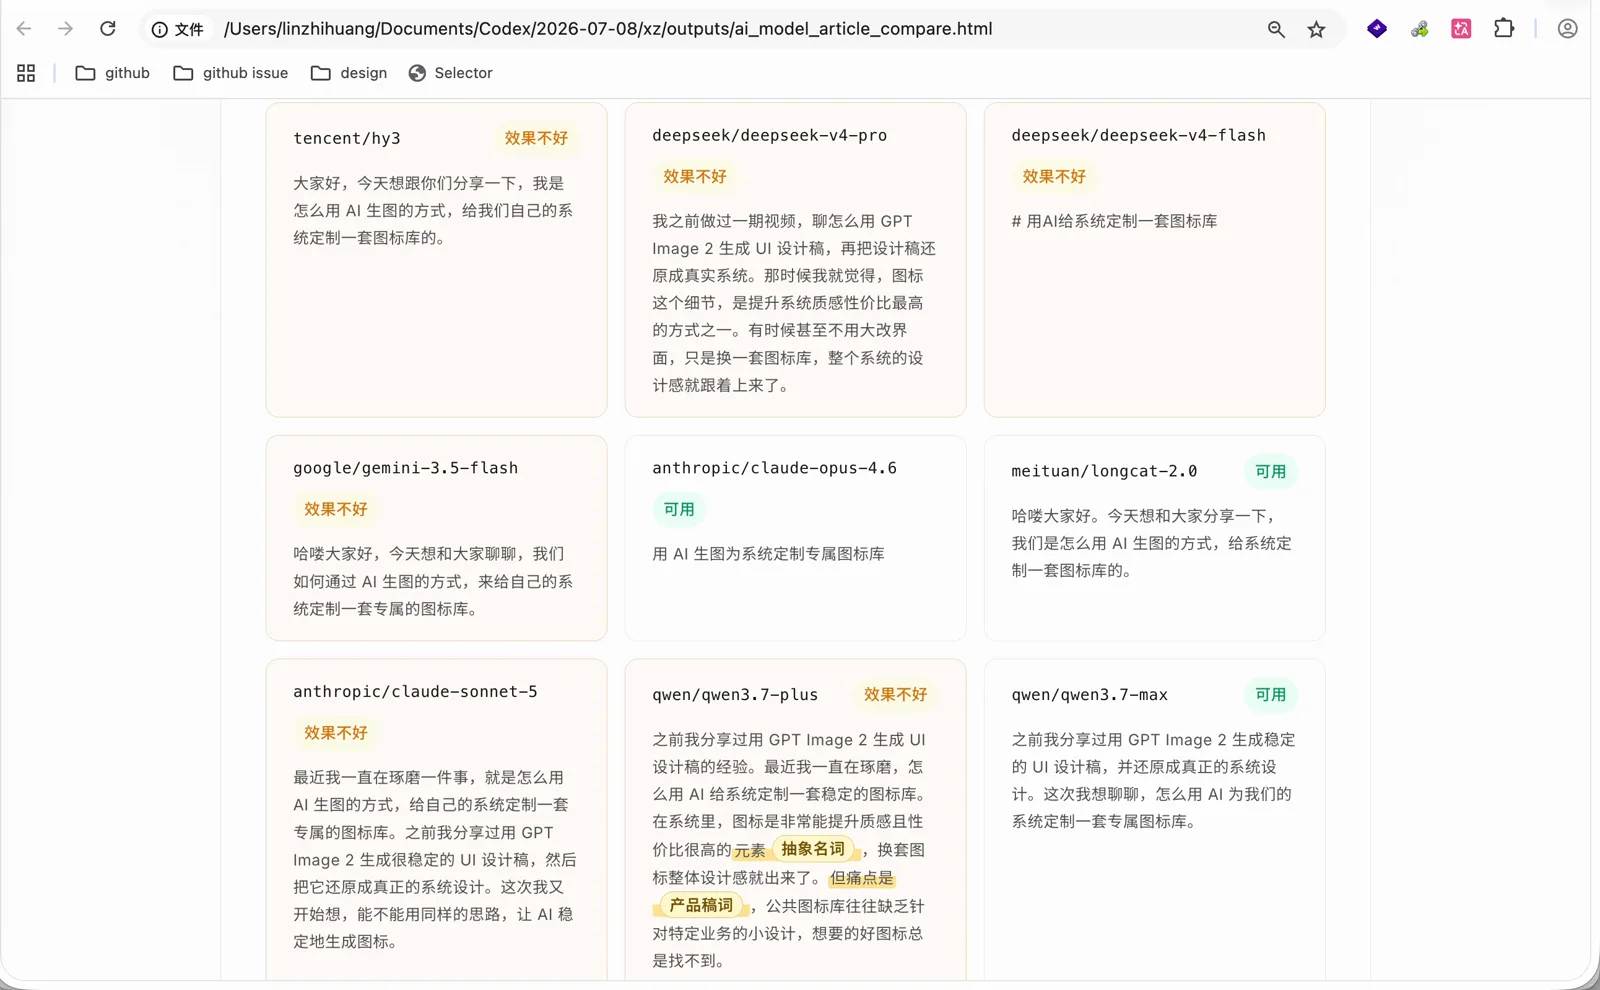Click the zoom magnifier icon in address bar

1276,30
